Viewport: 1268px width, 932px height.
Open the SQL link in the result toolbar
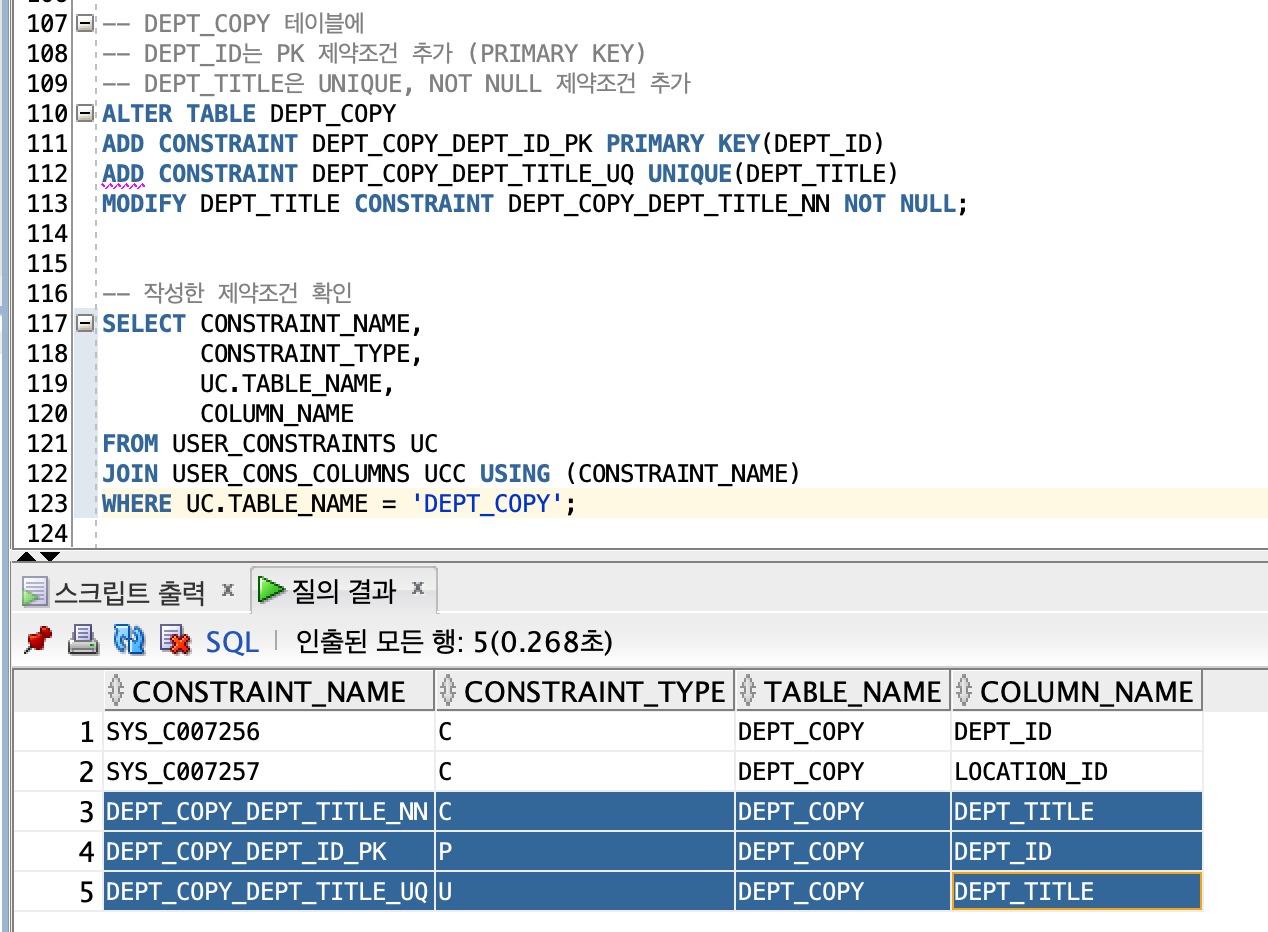(232, 641)
